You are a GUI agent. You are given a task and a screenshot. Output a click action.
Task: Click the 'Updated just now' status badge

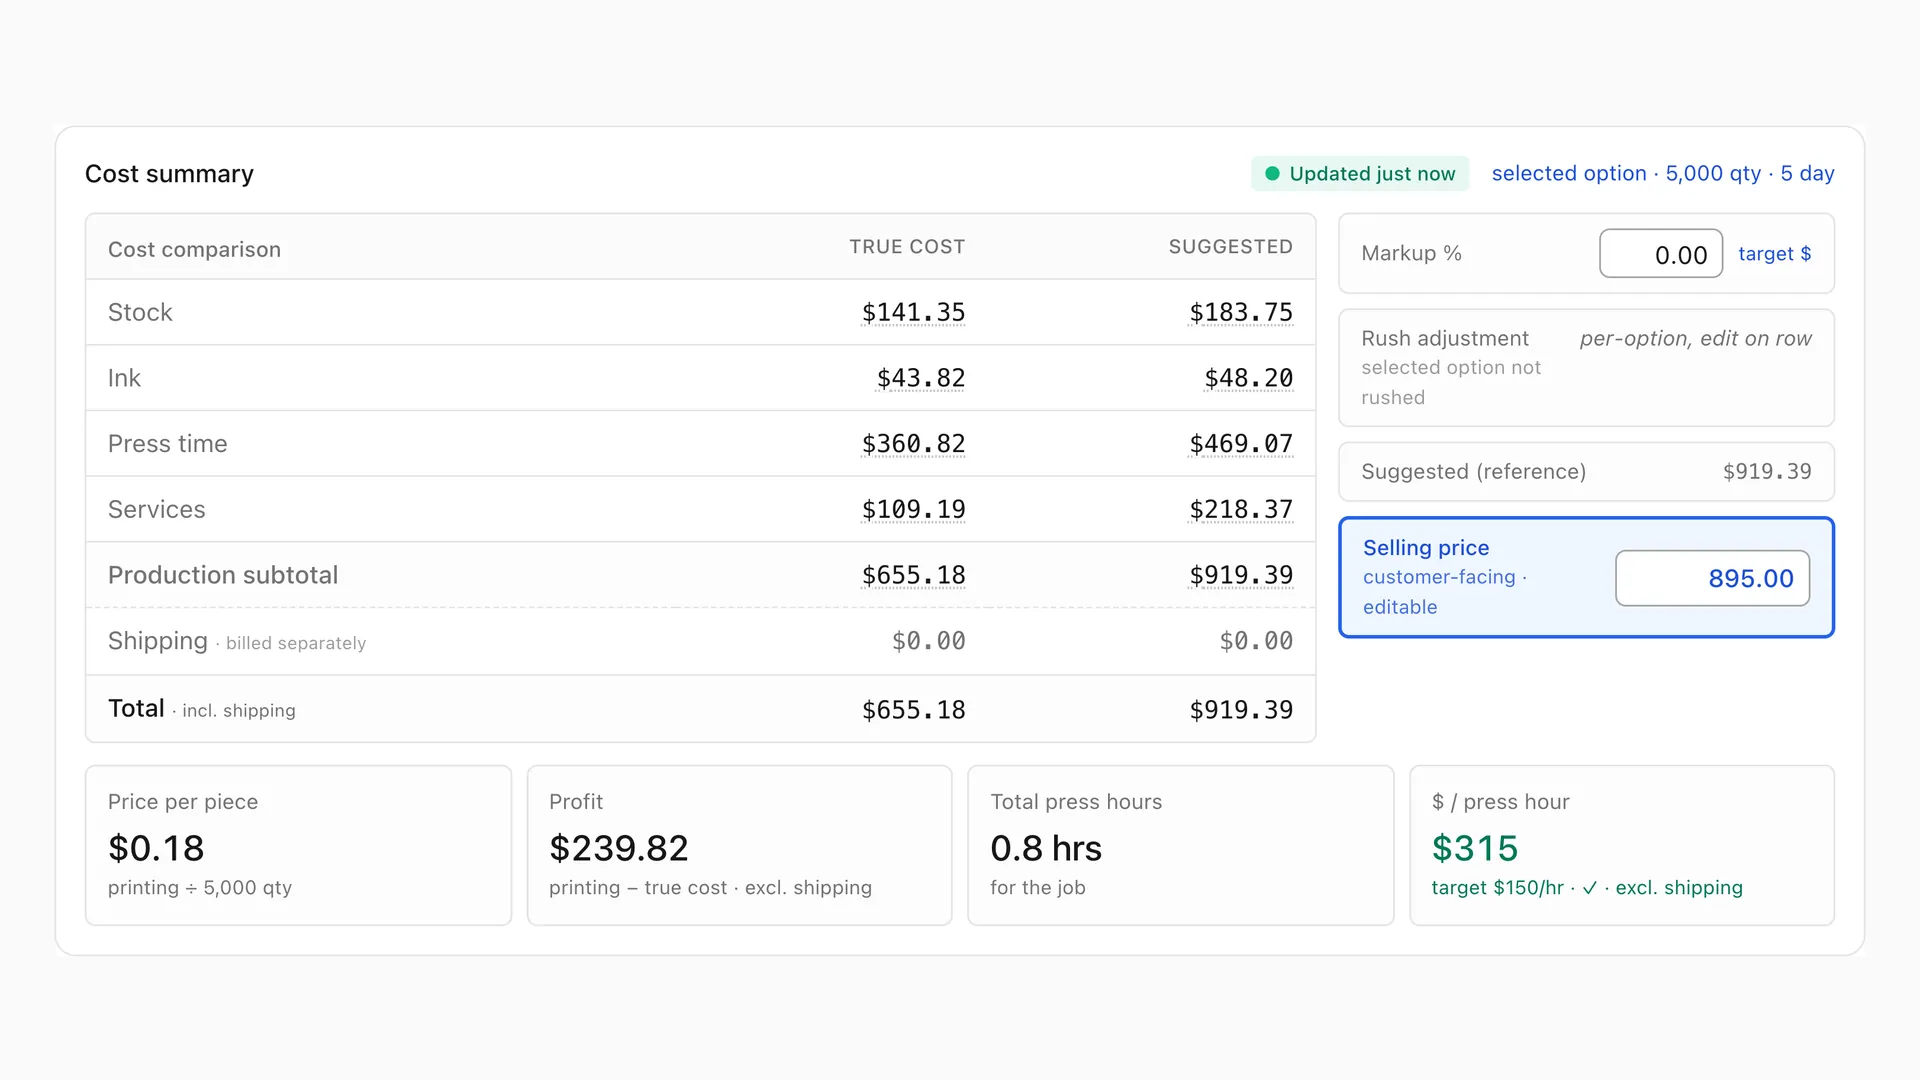pos(1359,174)
